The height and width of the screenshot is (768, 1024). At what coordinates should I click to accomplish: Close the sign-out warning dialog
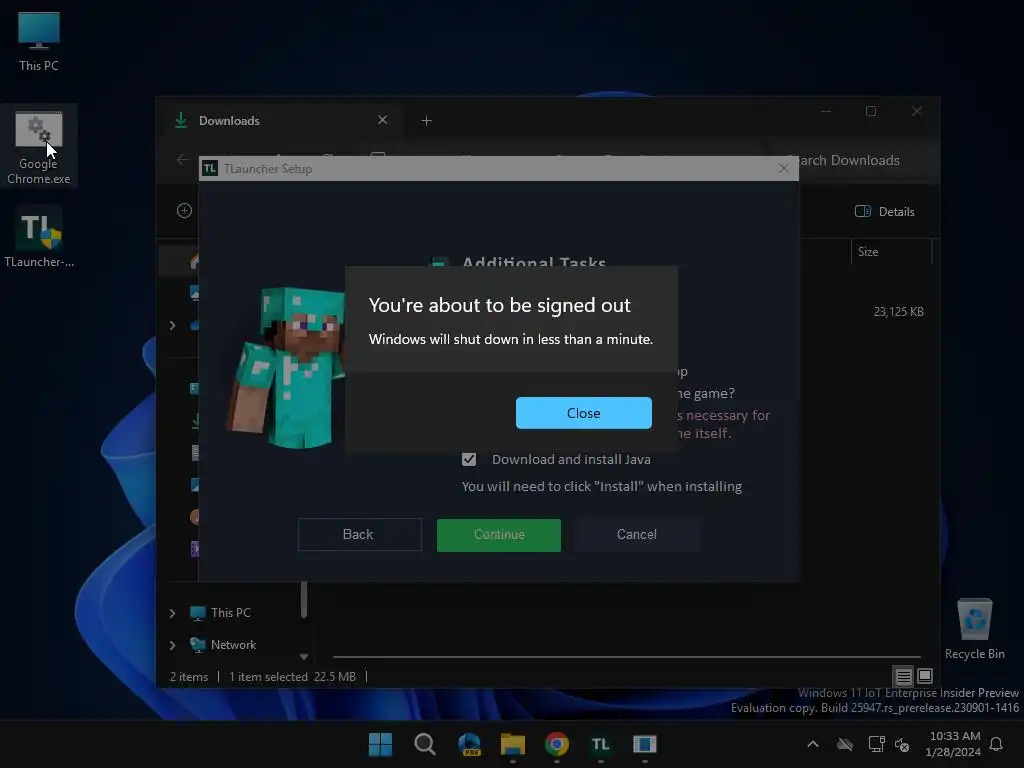pos(583,413)
